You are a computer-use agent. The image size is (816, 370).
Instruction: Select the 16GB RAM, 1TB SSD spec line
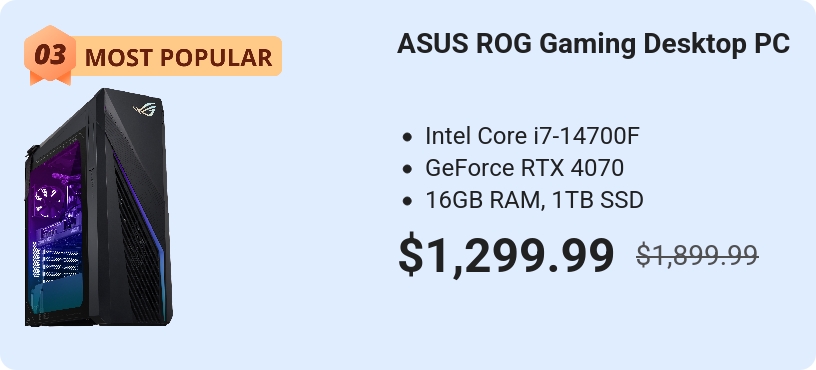coord(534,200)
